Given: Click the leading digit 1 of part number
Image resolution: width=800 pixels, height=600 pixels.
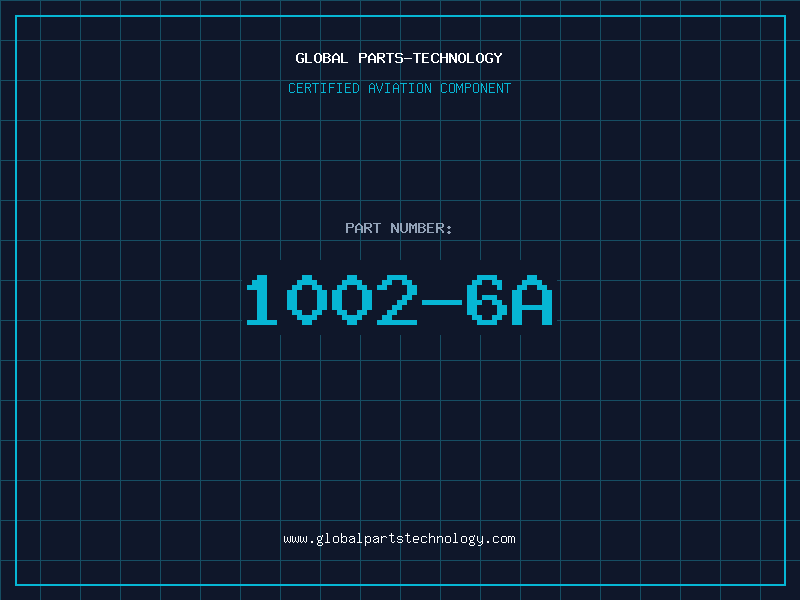Looking at the screenshot, I should coord(262,299).
